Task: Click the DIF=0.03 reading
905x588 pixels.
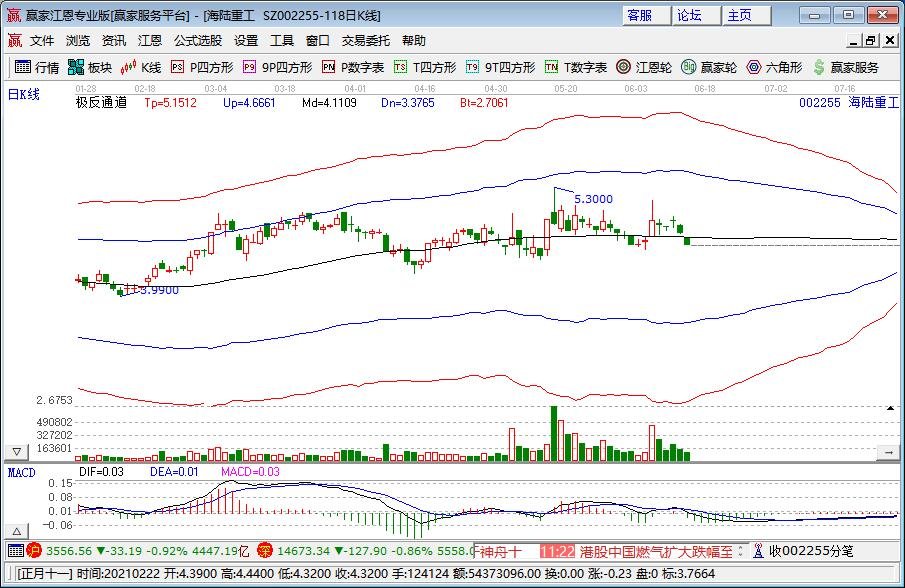Action: (102, 472)
